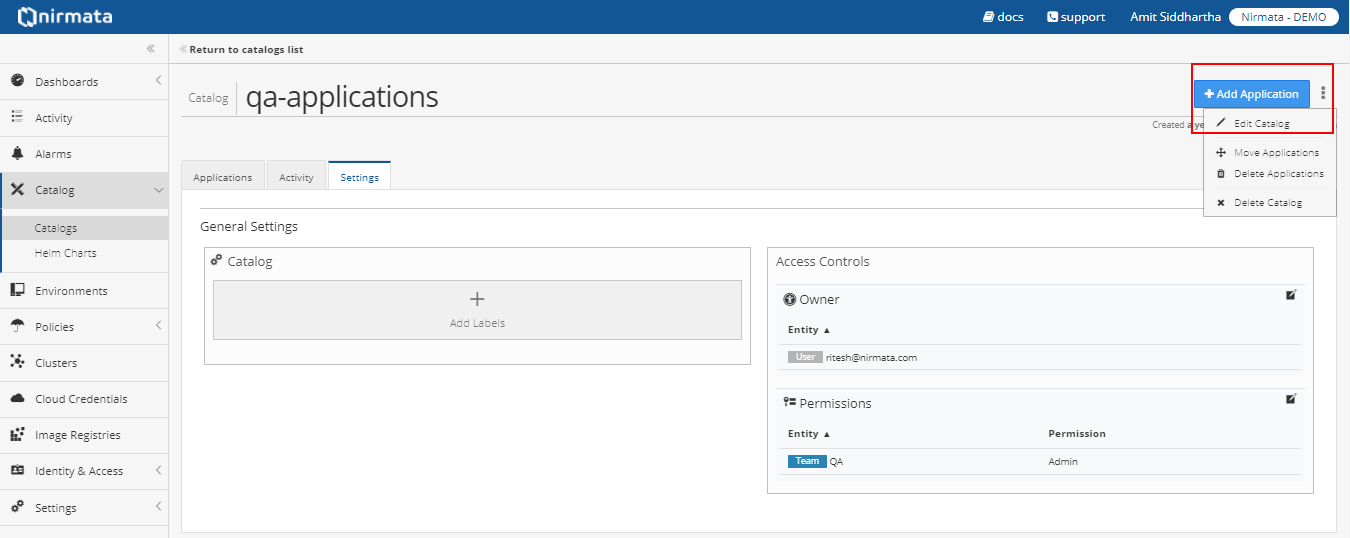Viewport: 1350px width, 538px height.
Task: Switch to the Applications tab
Action: pos(223,177)
